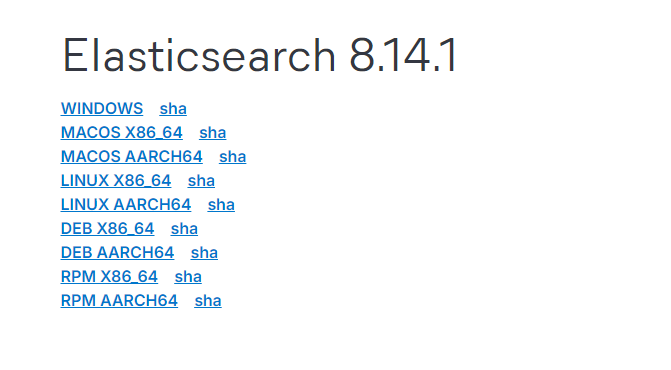Click the Elasticsearch 8.14.1 heading
This screenshot has height=370, width=671.
point(260,56)
